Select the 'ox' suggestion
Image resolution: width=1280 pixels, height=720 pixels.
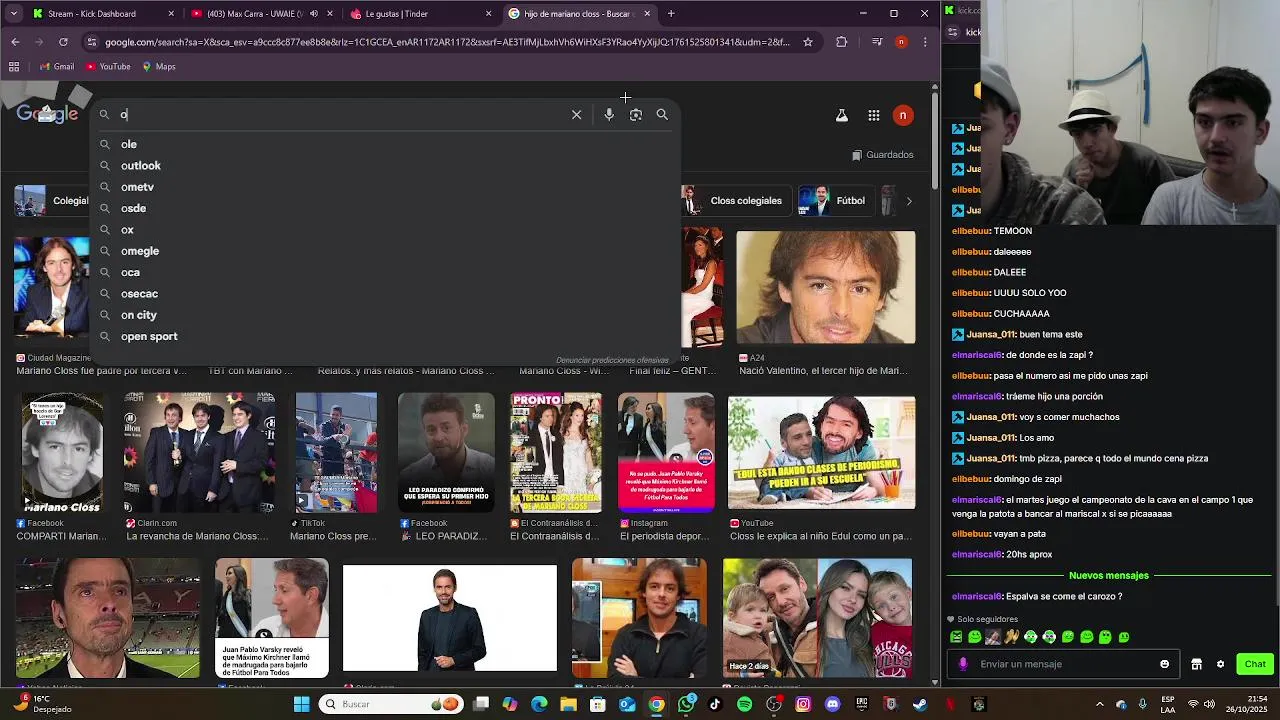pos(385,229)
